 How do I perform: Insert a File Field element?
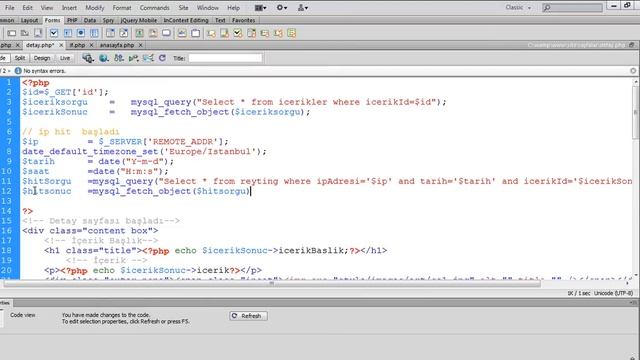coord(153,33)
